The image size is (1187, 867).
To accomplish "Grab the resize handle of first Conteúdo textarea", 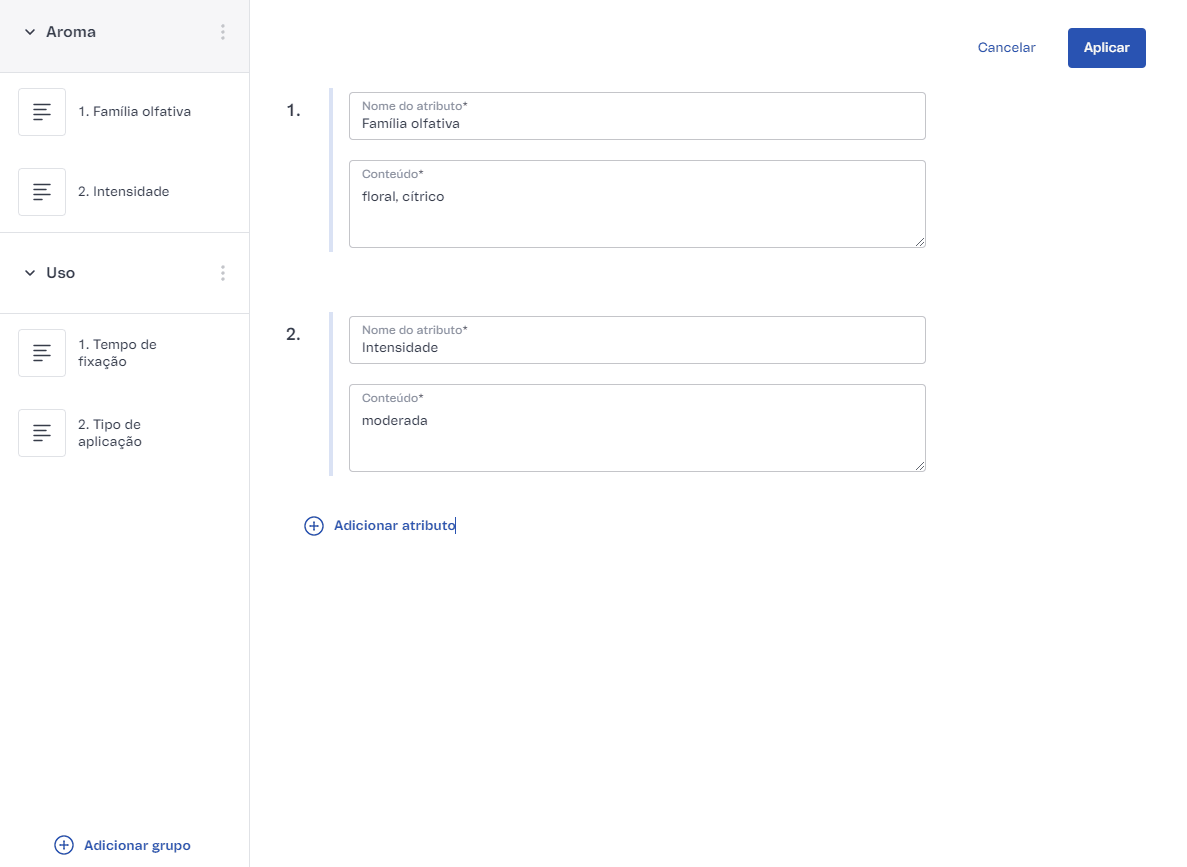I will coord(919,241).
